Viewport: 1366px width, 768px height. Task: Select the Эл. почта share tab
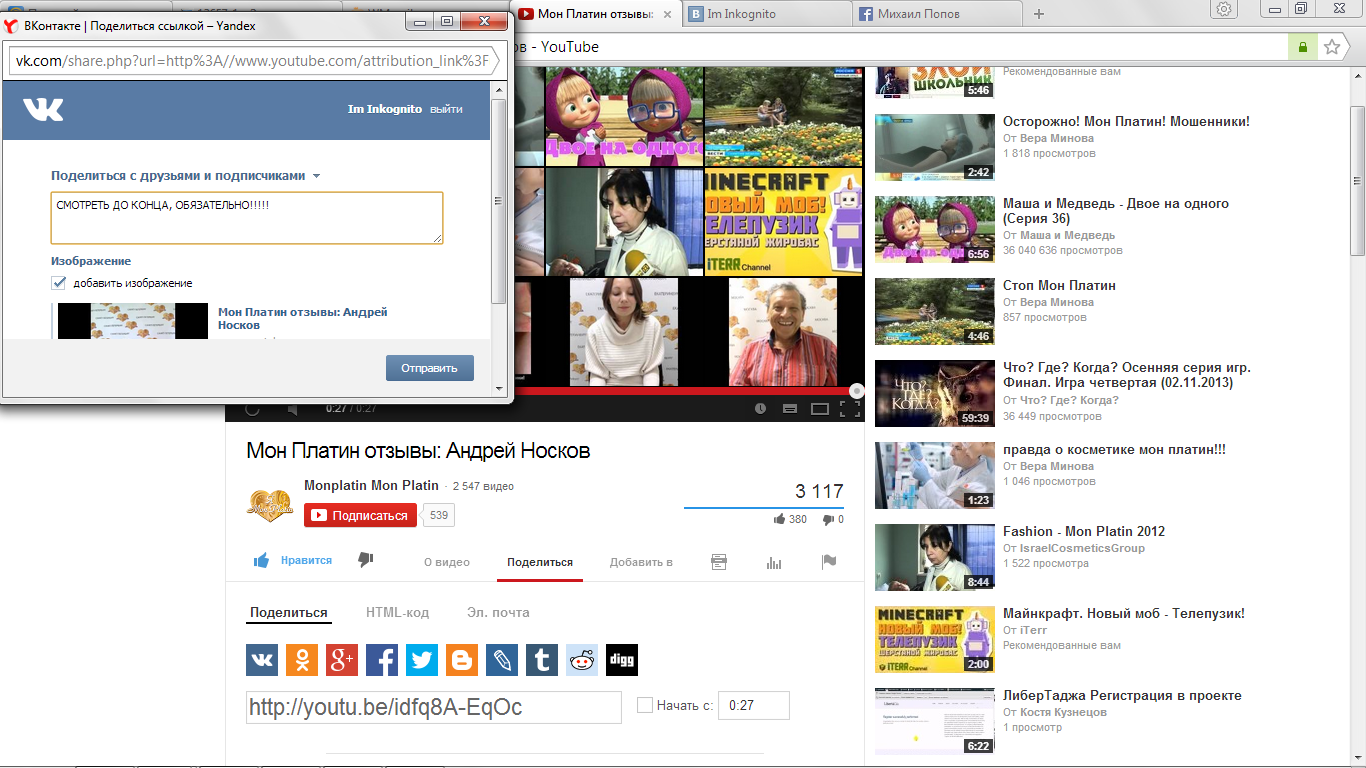tap(498, 612)
